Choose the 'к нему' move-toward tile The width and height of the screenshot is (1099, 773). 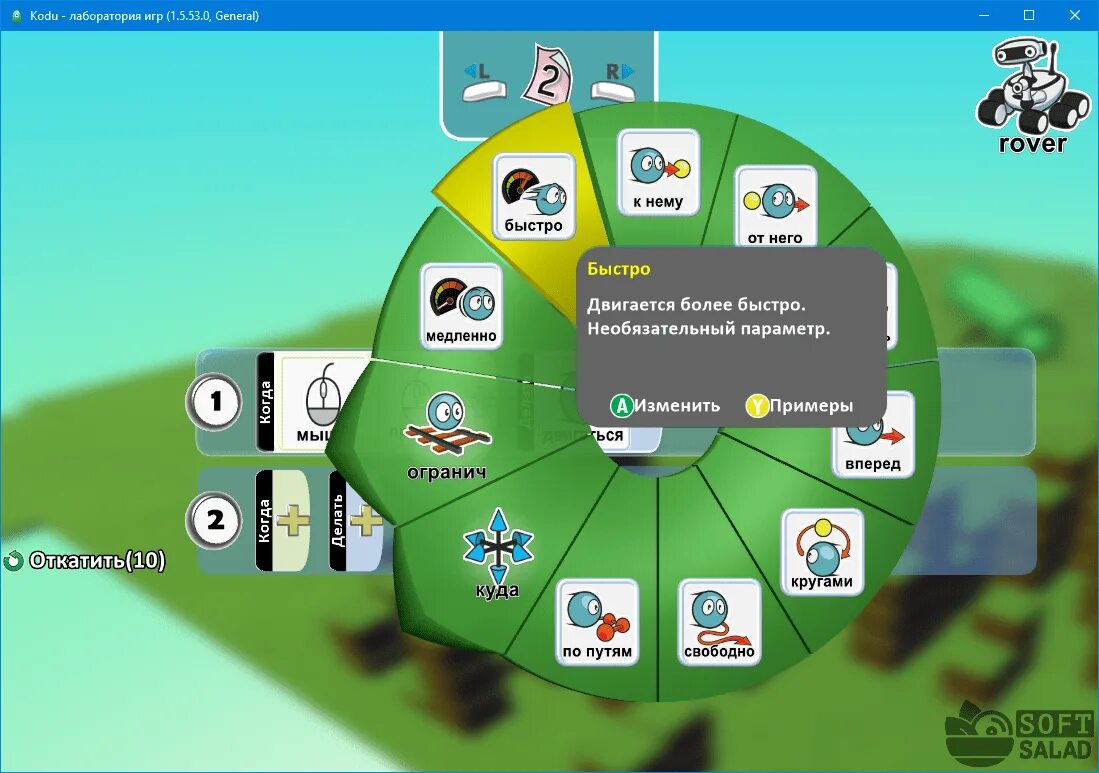(x=657, y=172)
